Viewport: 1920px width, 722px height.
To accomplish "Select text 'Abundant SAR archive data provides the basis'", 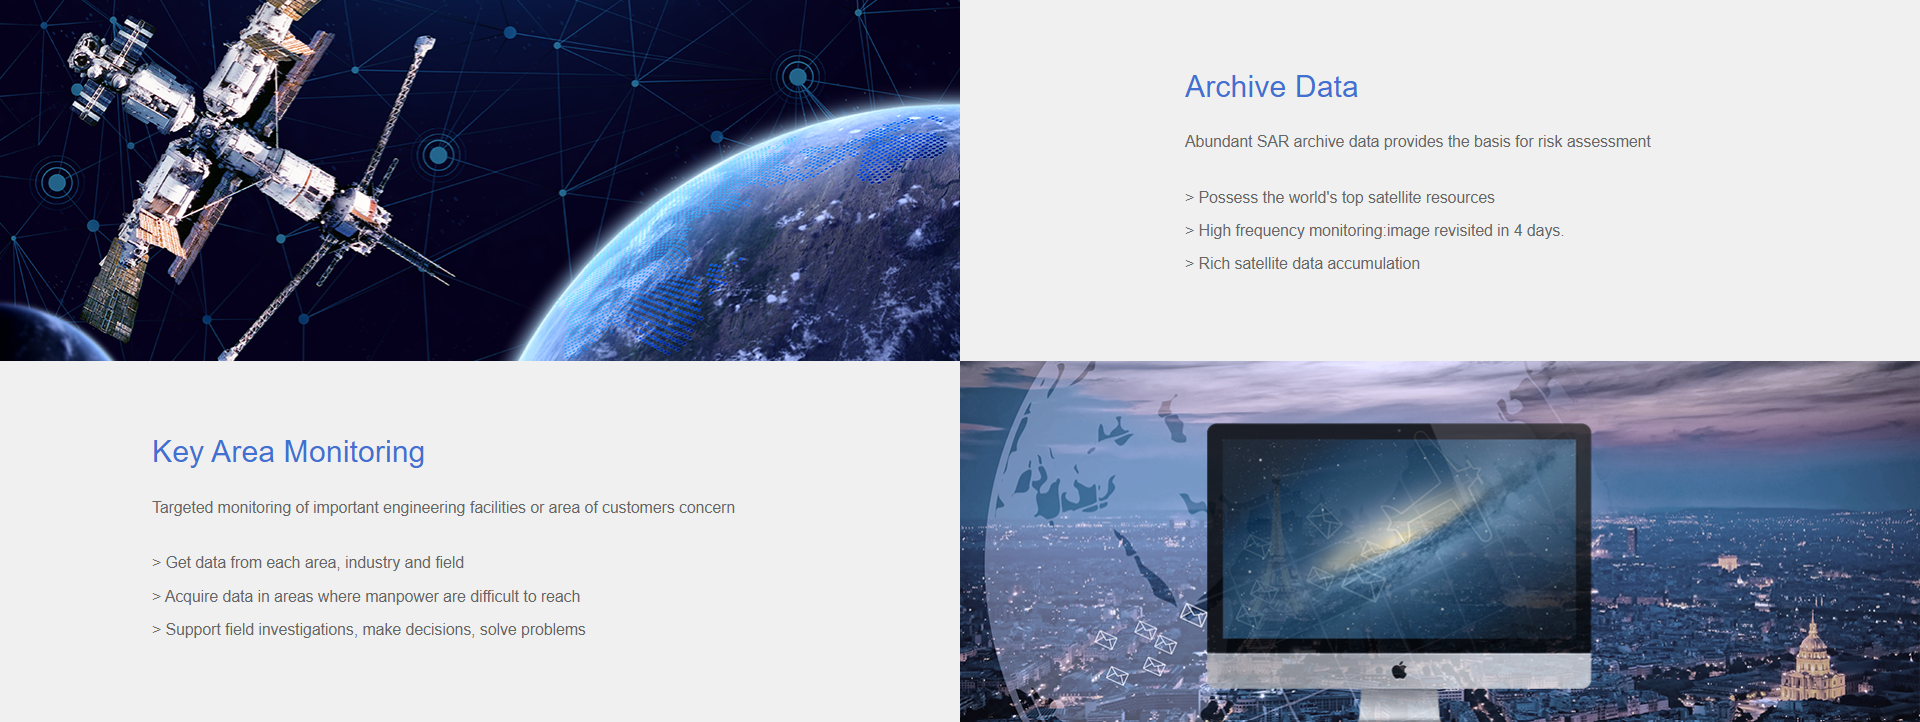I will [1347, 142].
